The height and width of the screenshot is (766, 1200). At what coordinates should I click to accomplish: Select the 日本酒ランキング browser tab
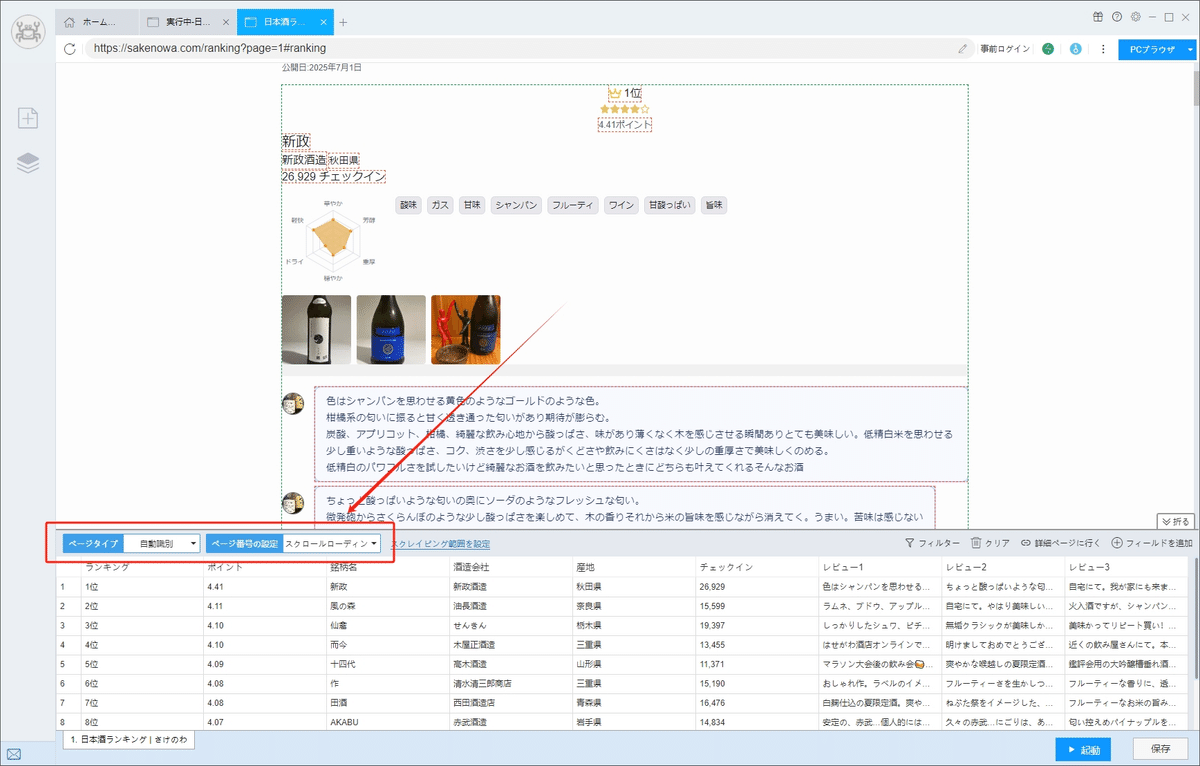[285, 22]
